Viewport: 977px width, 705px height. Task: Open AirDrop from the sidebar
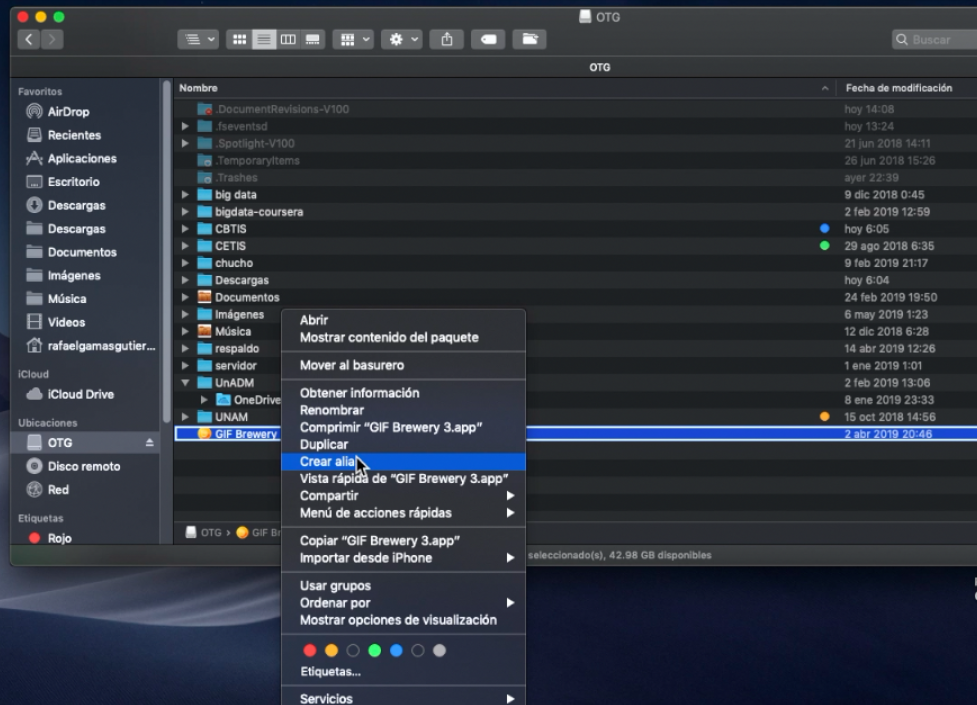click(x=68, y=112)
